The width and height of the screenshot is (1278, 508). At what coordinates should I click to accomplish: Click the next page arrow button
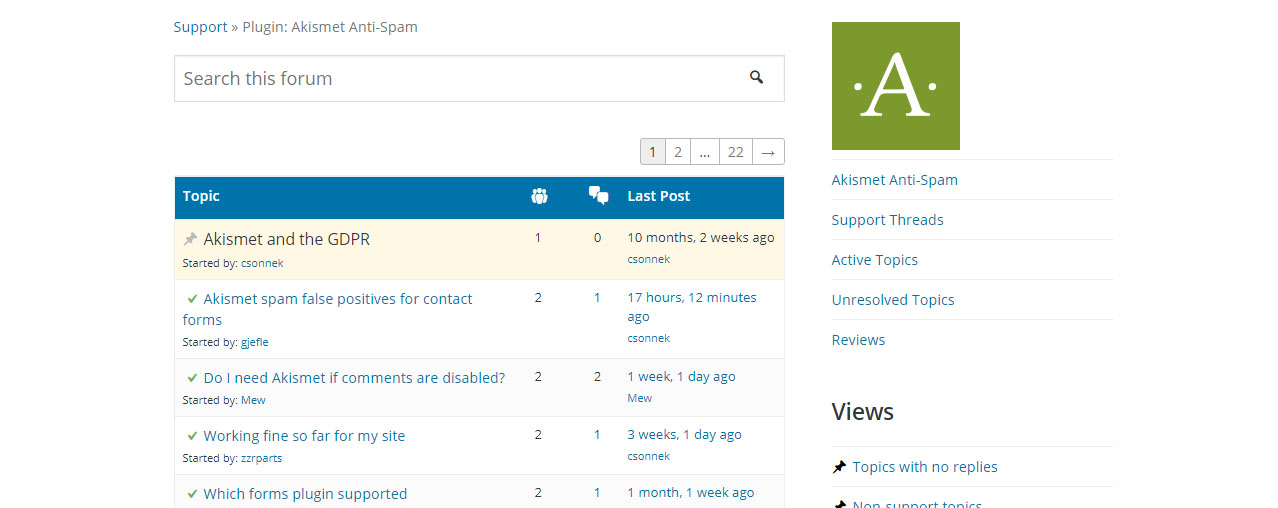pos(768,152)
